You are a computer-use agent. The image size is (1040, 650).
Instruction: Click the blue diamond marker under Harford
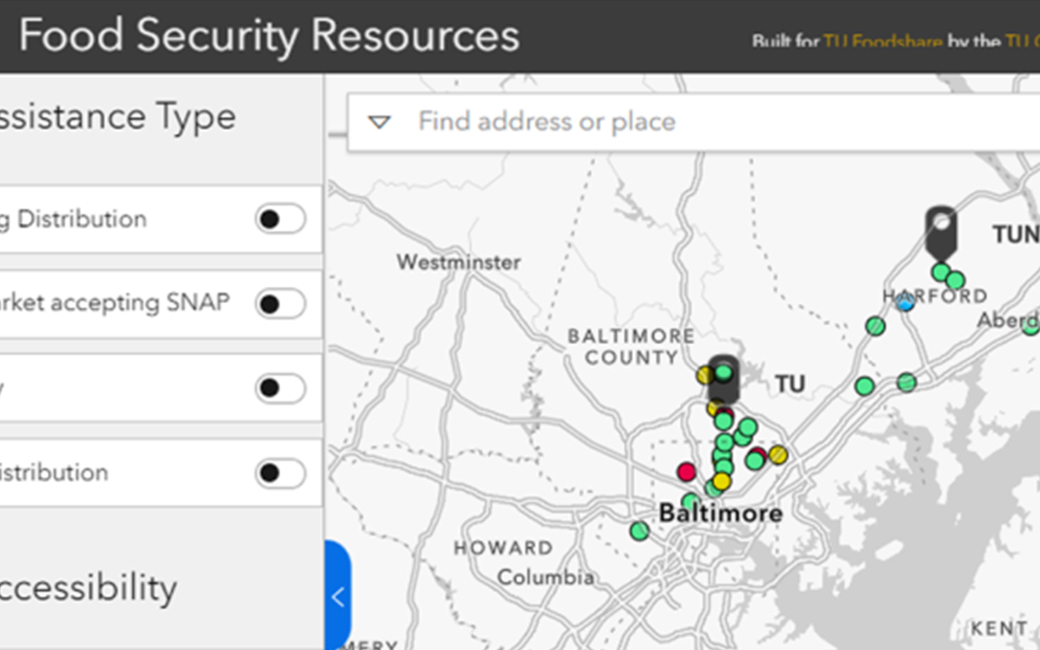[906, 302]
